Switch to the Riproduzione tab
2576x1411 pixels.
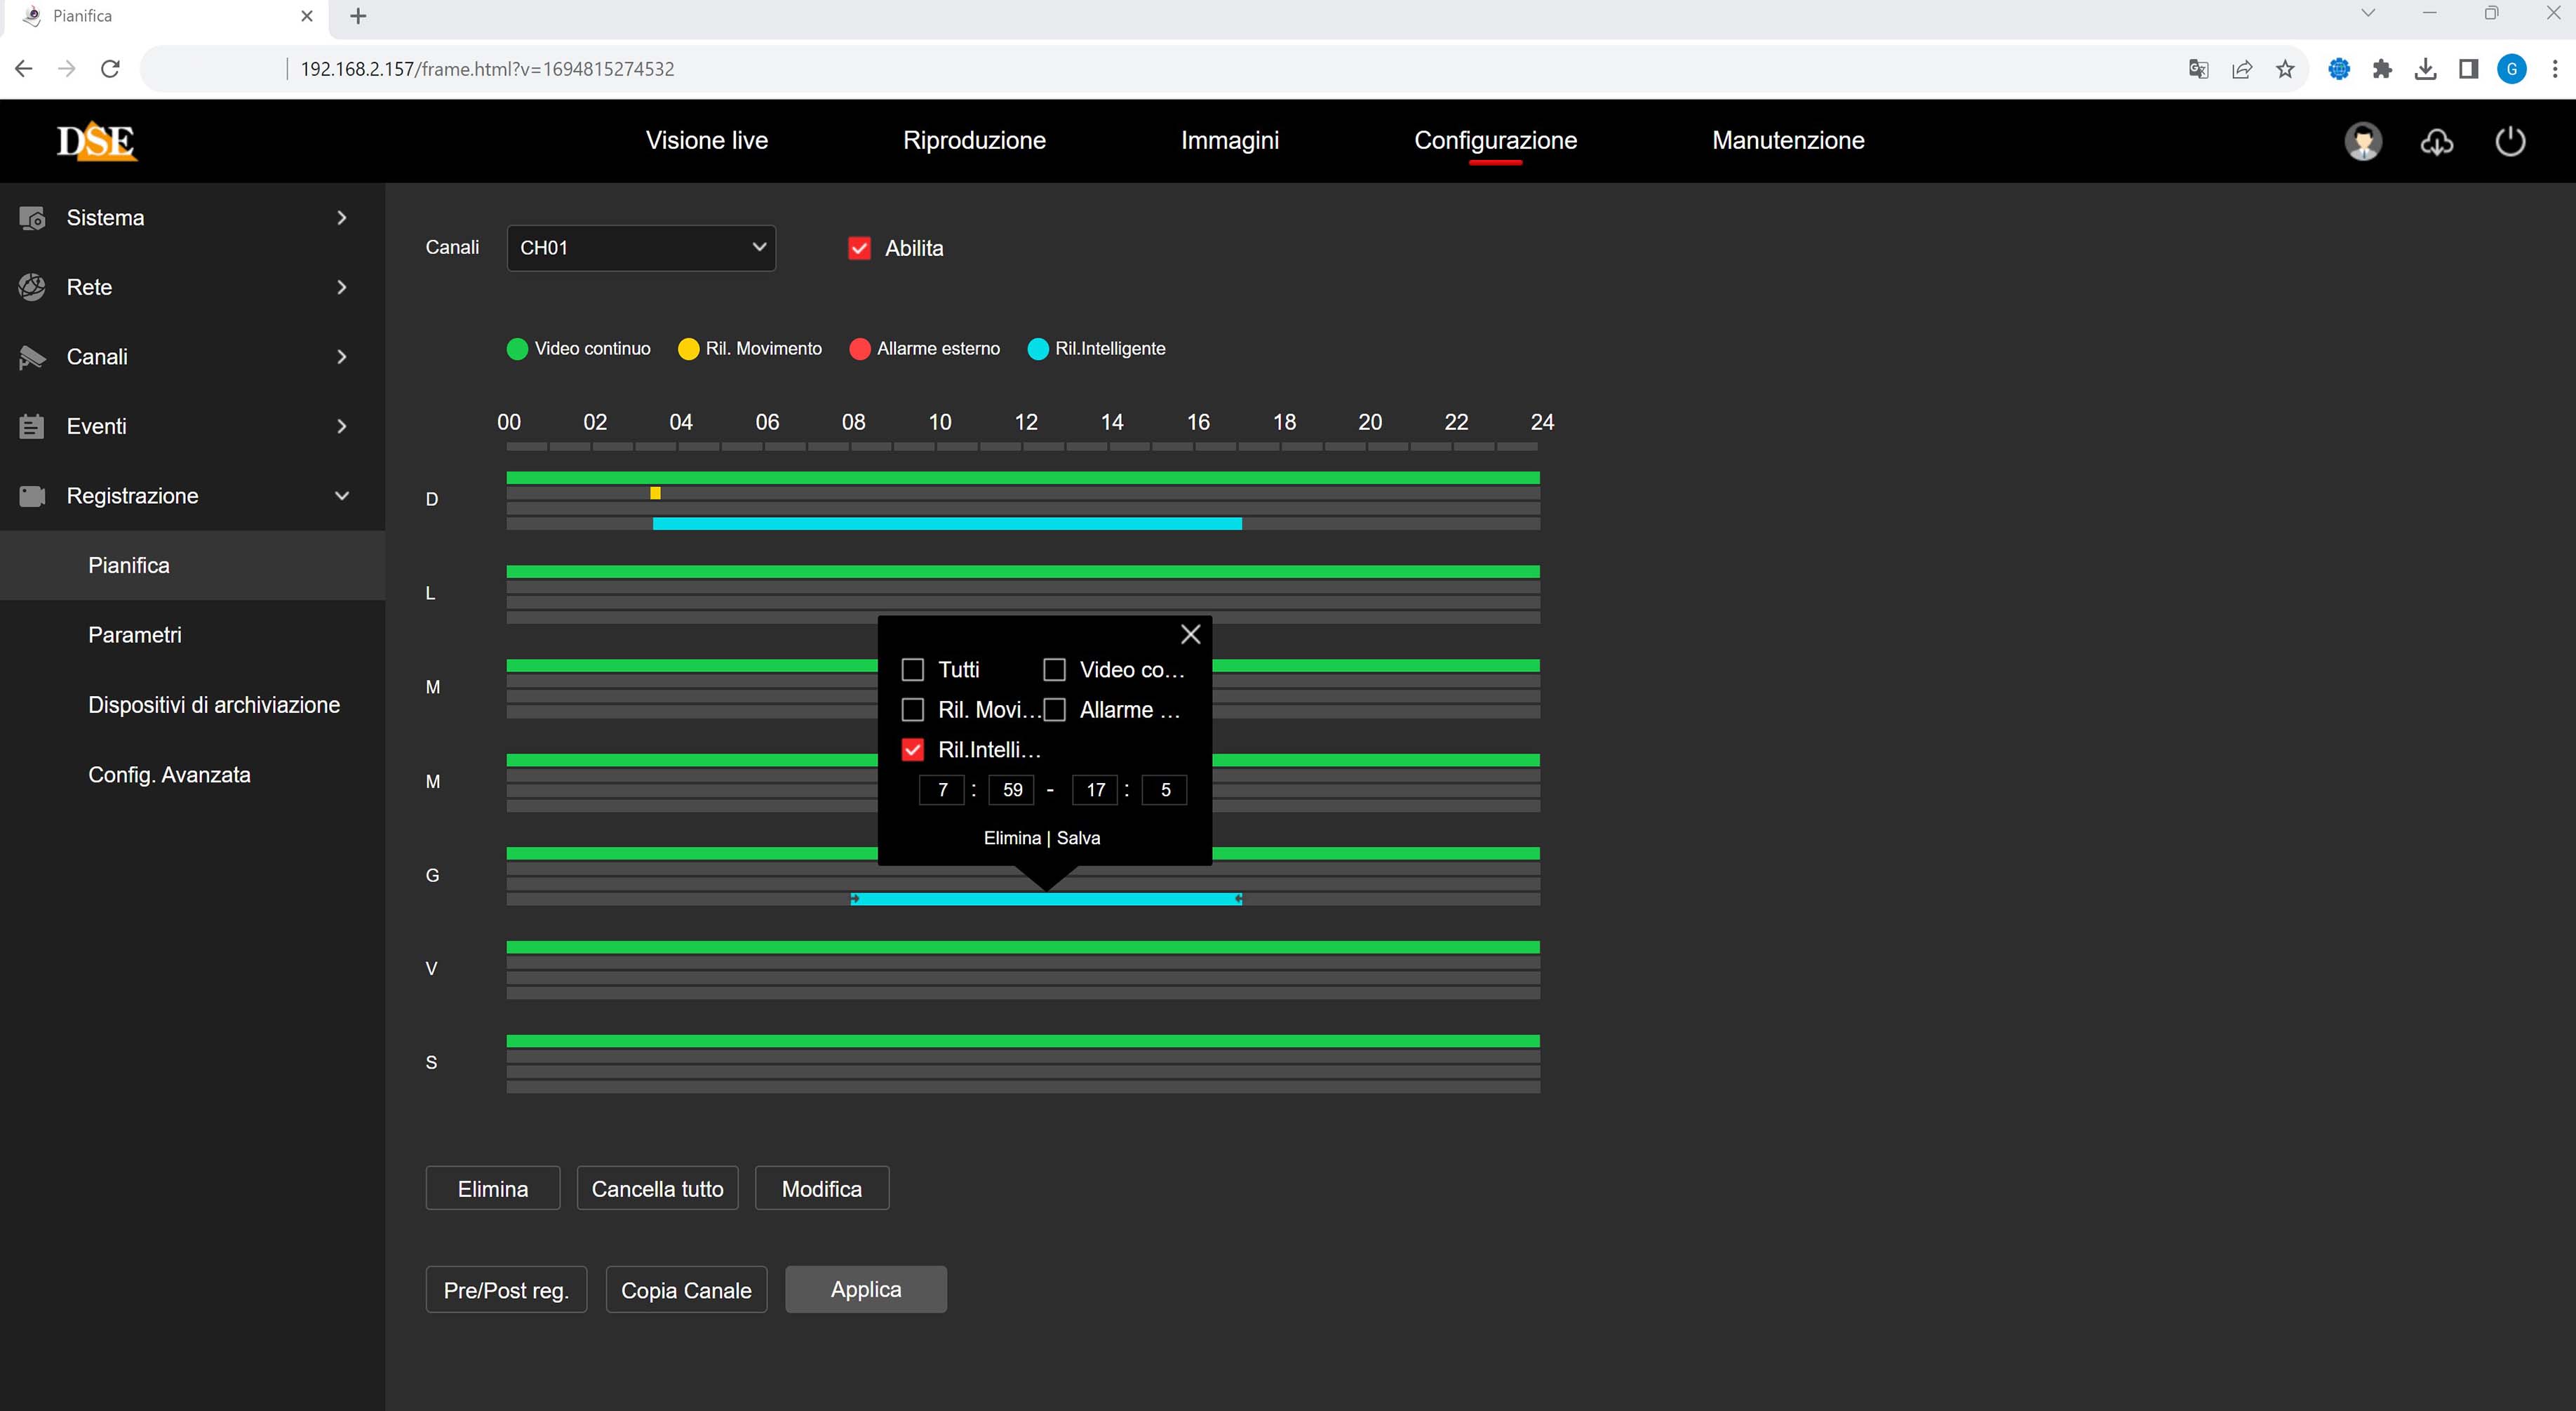coord(974,141)
